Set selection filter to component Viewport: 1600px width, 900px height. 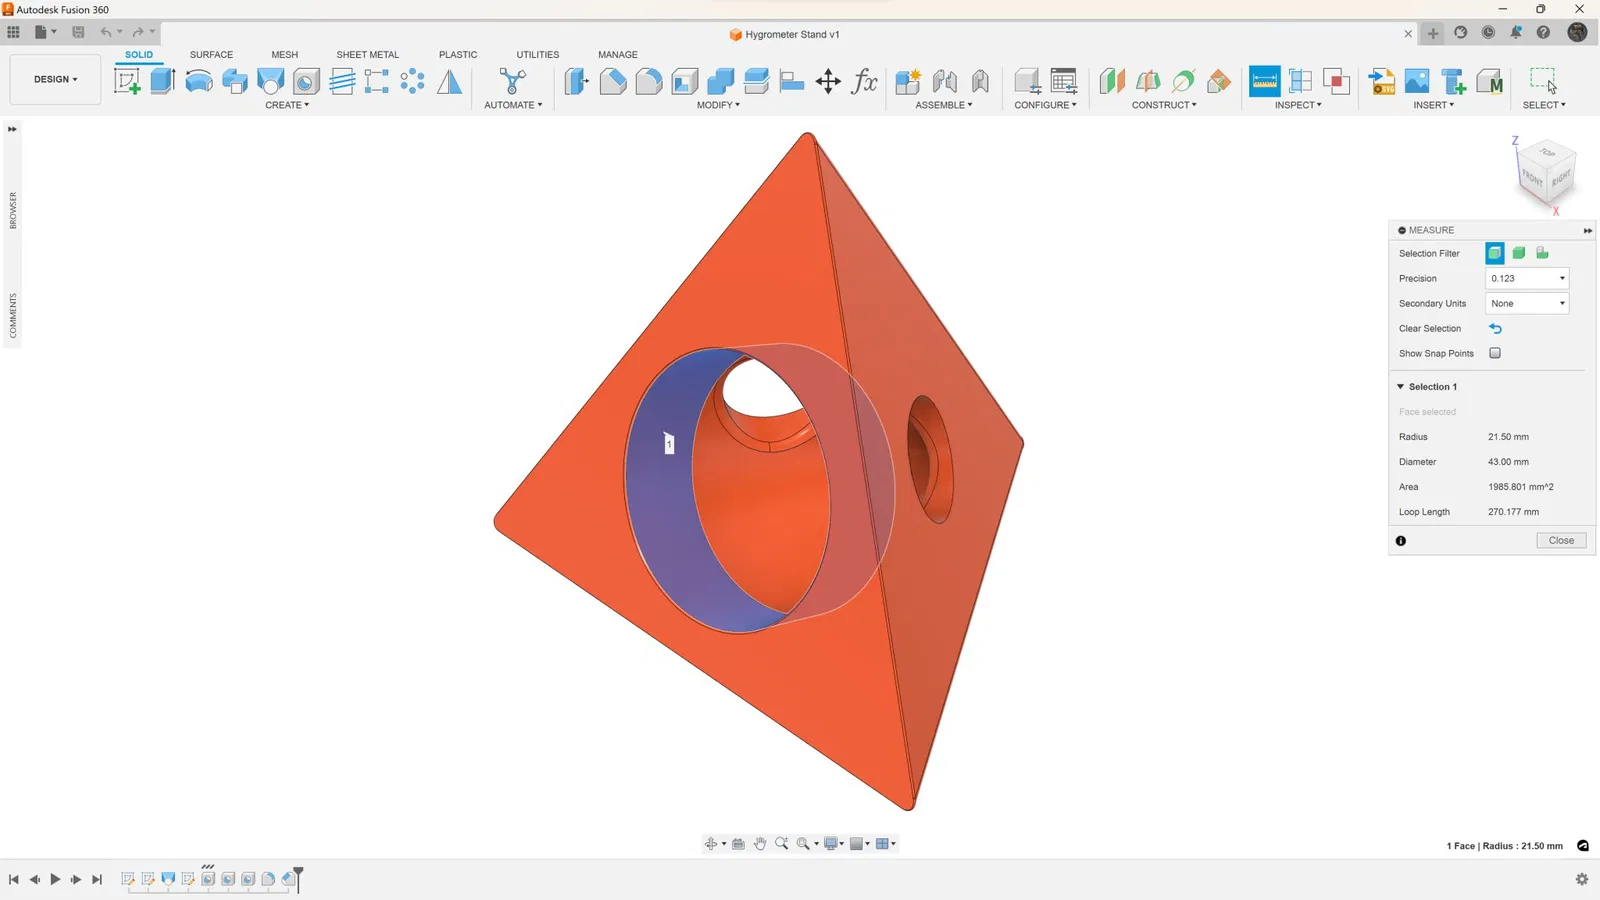[1542, 253]
